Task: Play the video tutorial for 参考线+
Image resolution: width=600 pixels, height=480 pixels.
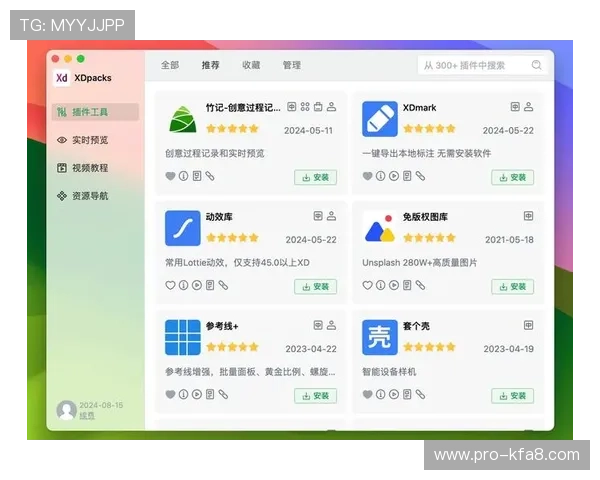Action: point(197,394)
